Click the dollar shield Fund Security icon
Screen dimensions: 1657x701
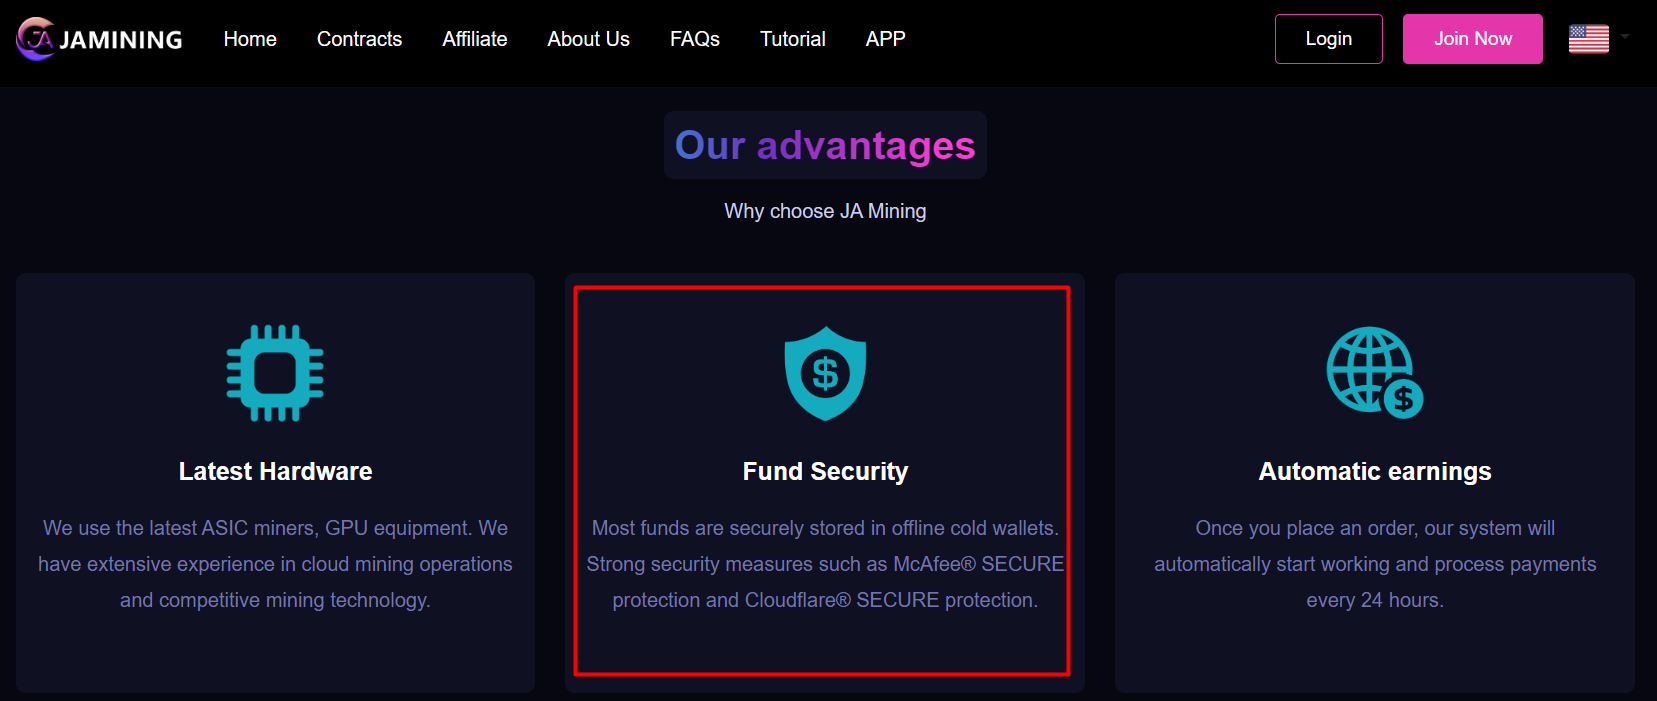[x=825, y=373]
